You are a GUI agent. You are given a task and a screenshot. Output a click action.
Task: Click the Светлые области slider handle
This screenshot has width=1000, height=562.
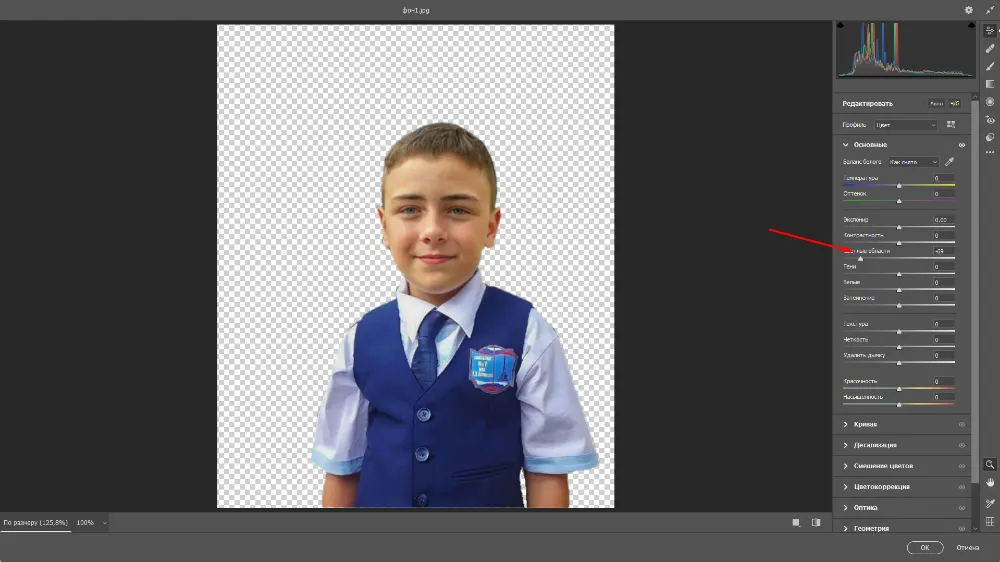coord(860,258)
